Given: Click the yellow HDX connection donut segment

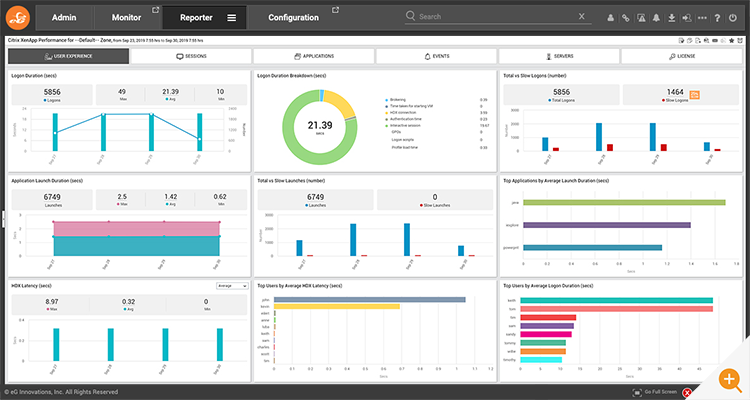Looking at the screenshot, I should coord(341,102).
